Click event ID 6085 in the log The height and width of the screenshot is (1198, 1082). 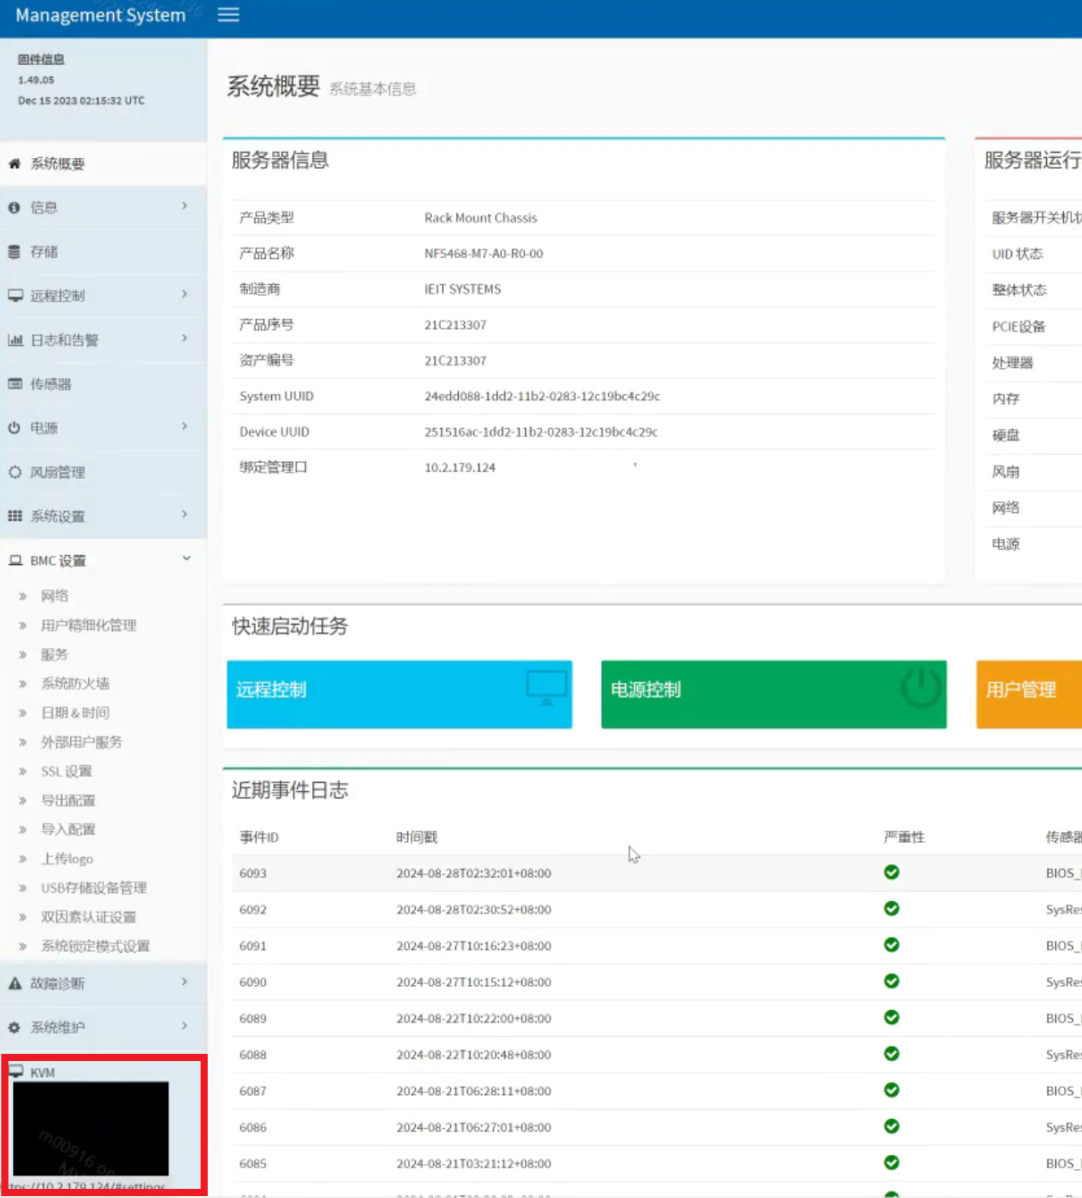253,1164
